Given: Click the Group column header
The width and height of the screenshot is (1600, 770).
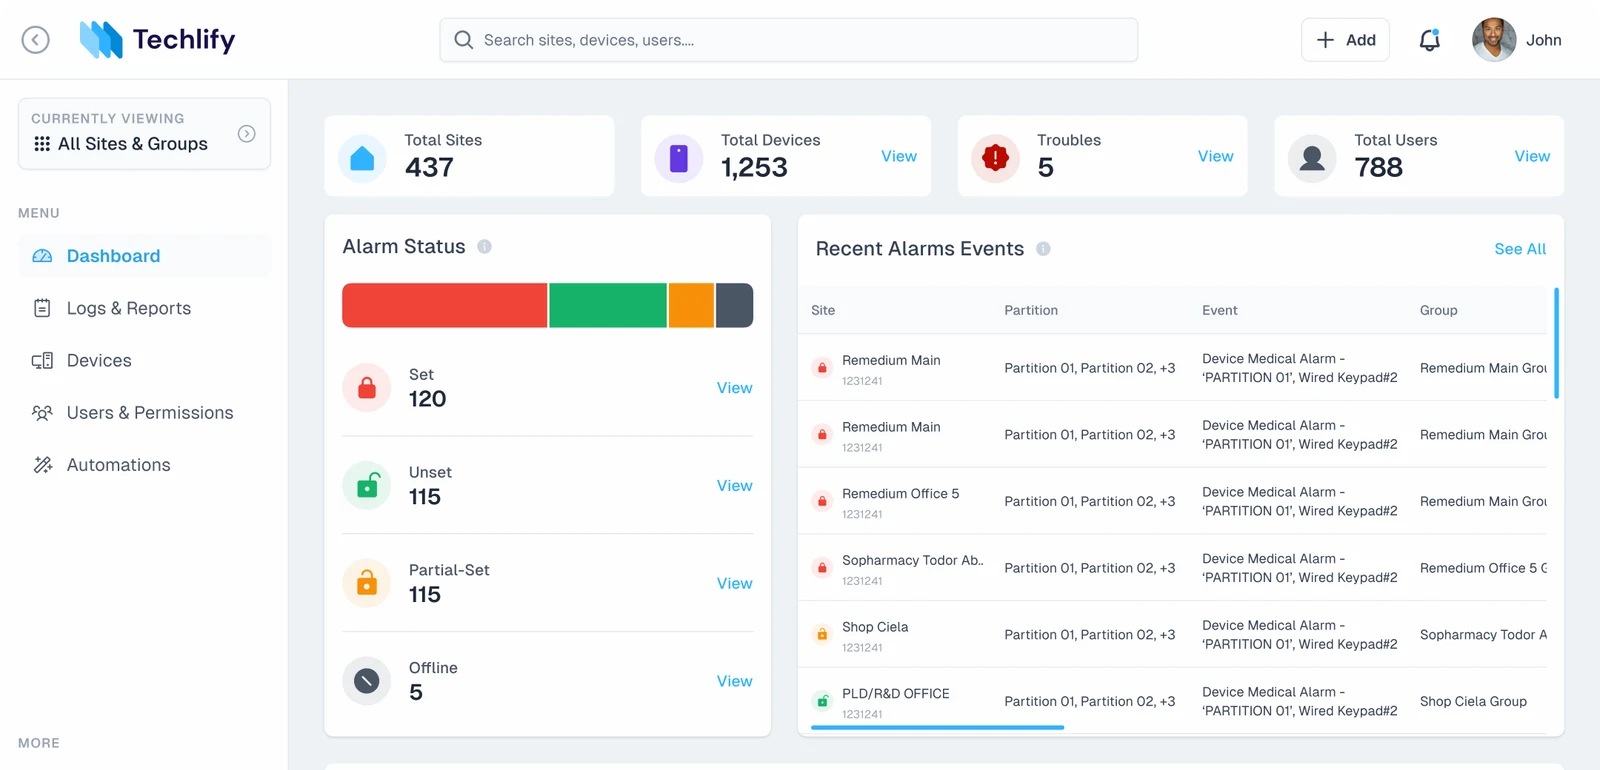Looking at the screenshot, I should click(1439, 310).
